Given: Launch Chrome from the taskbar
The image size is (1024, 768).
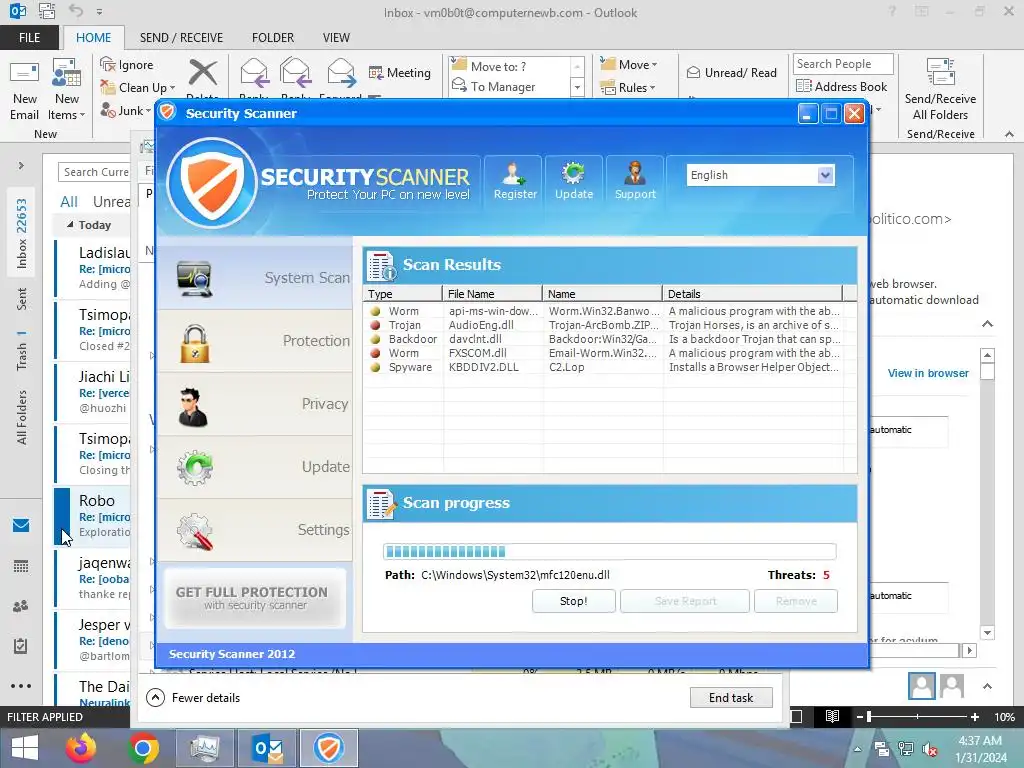Looking at the screenshot, I should [143, 748].
